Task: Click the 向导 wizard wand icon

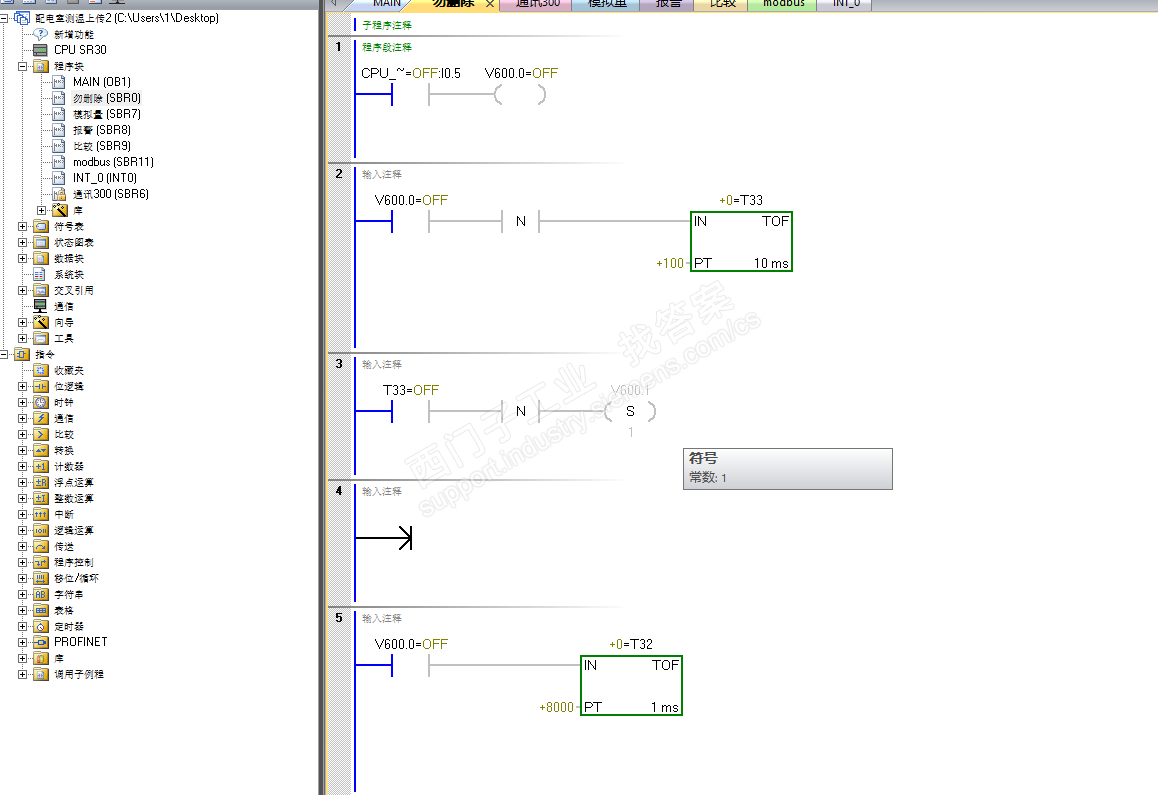Action: click(x=41, y=322)
